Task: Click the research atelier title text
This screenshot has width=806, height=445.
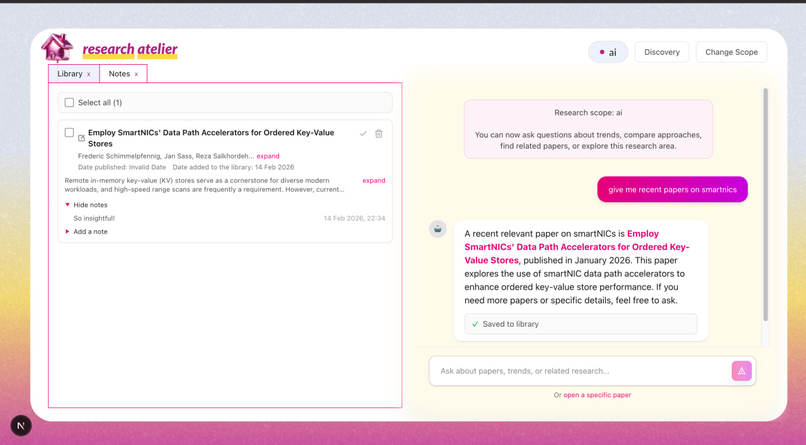Action: click(x=130, y=49)
